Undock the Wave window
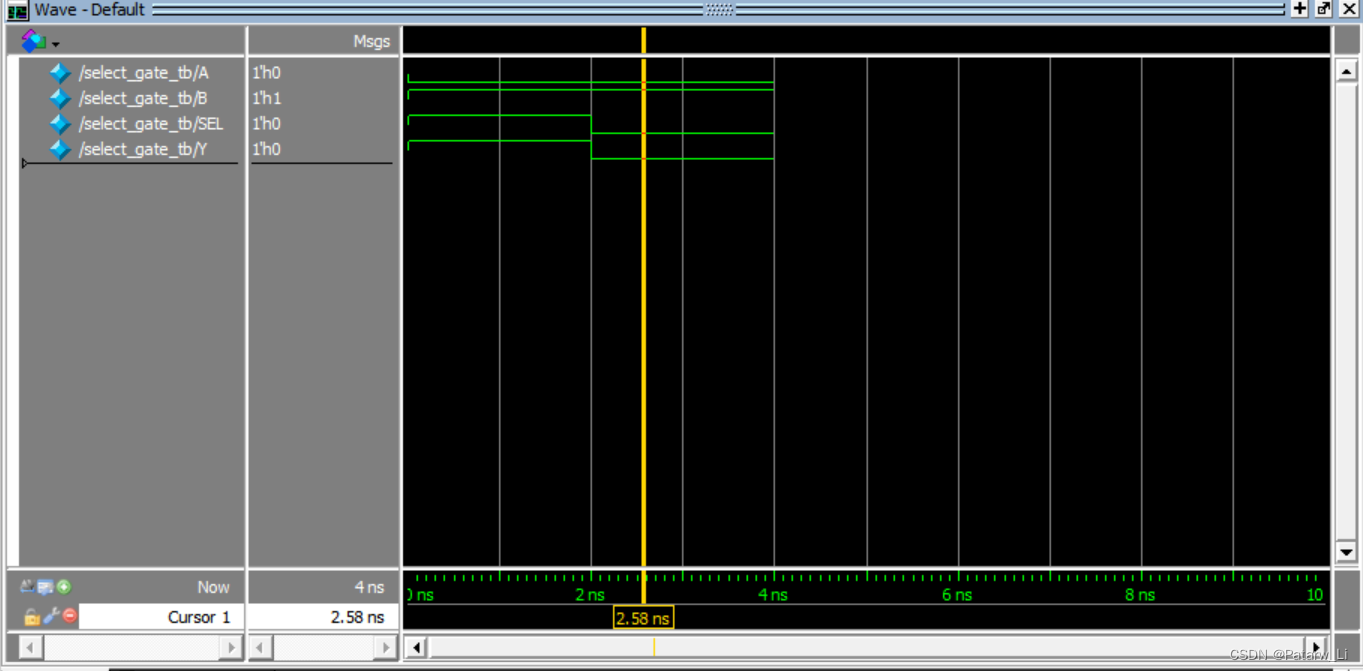The height and width of the screenshot is (671, 1363). pyautogui.click(x=1322, y=8)
